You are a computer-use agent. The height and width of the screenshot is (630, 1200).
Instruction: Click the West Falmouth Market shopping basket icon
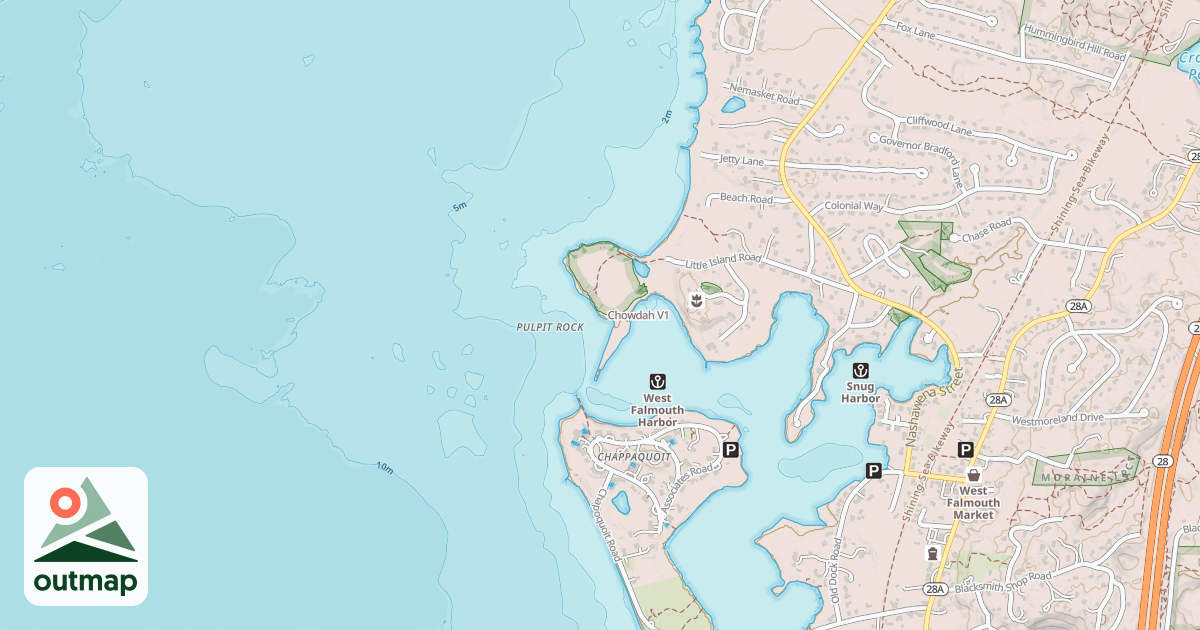(973, 476)
